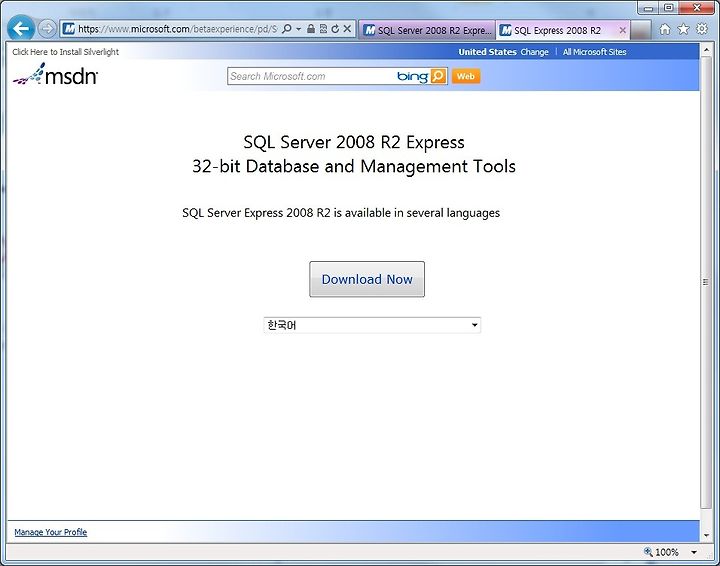
Task: Click the Change region link
Action: click(534, 52)
